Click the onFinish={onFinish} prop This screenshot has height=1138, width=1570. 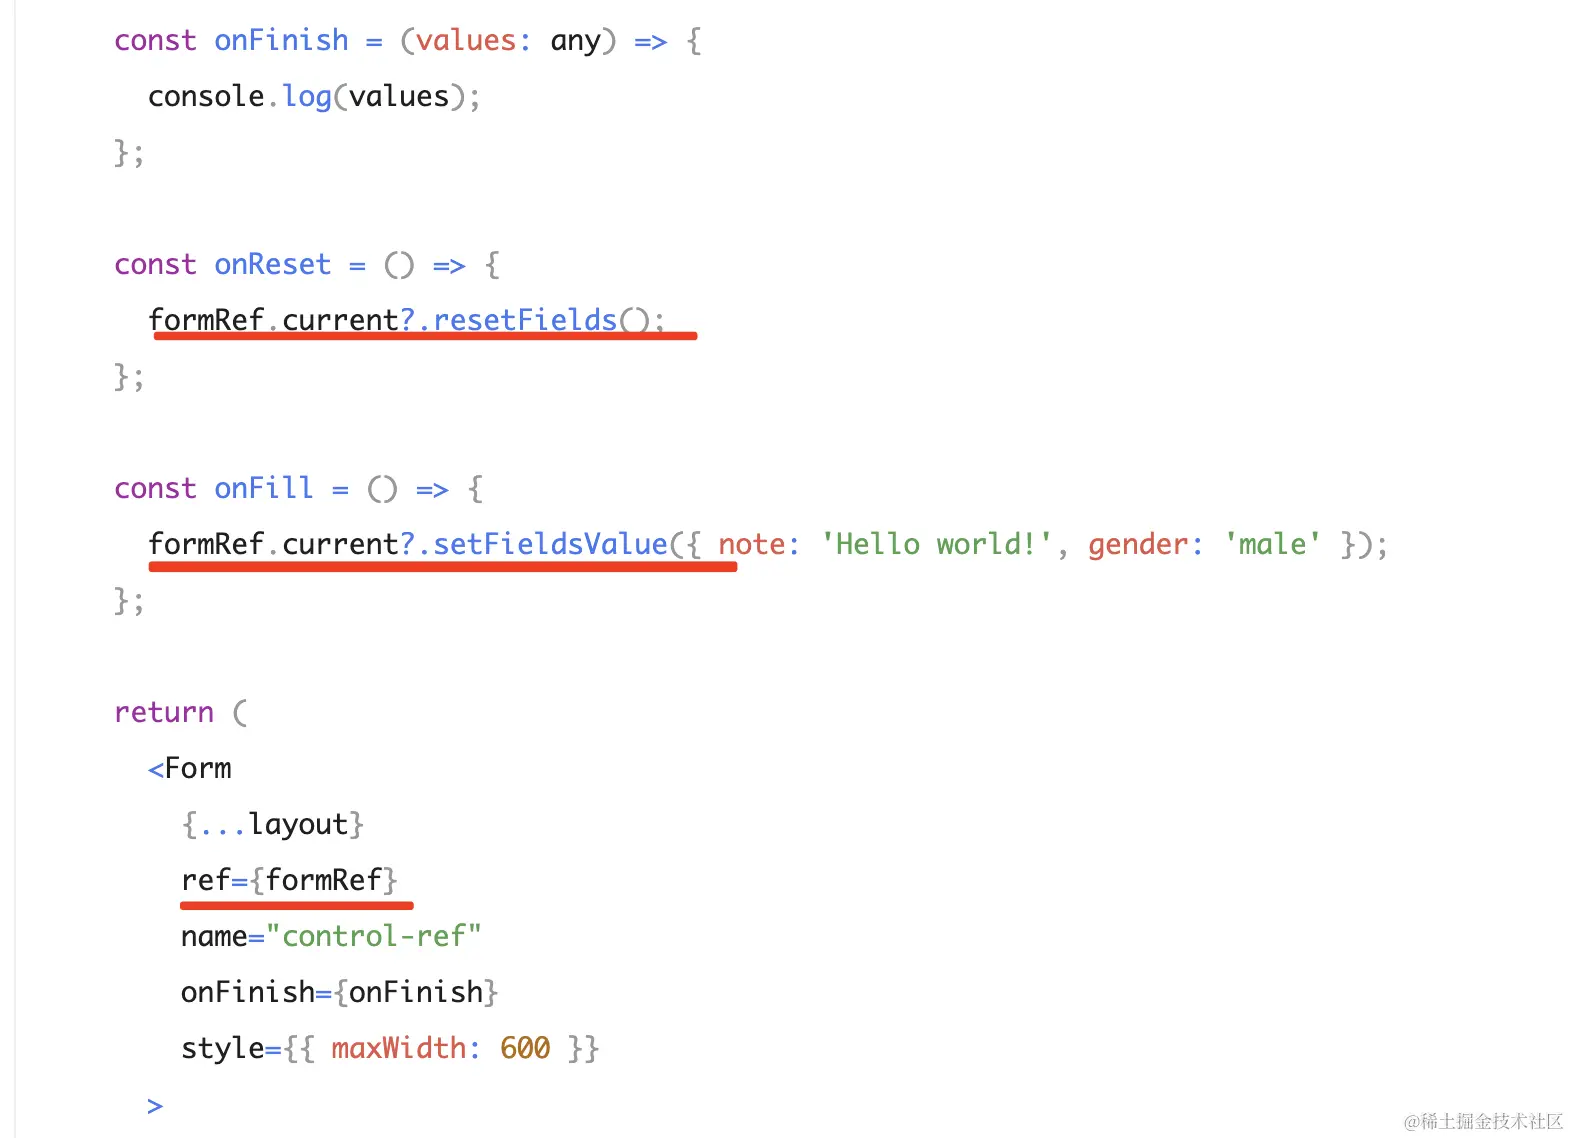click(340, 993)
